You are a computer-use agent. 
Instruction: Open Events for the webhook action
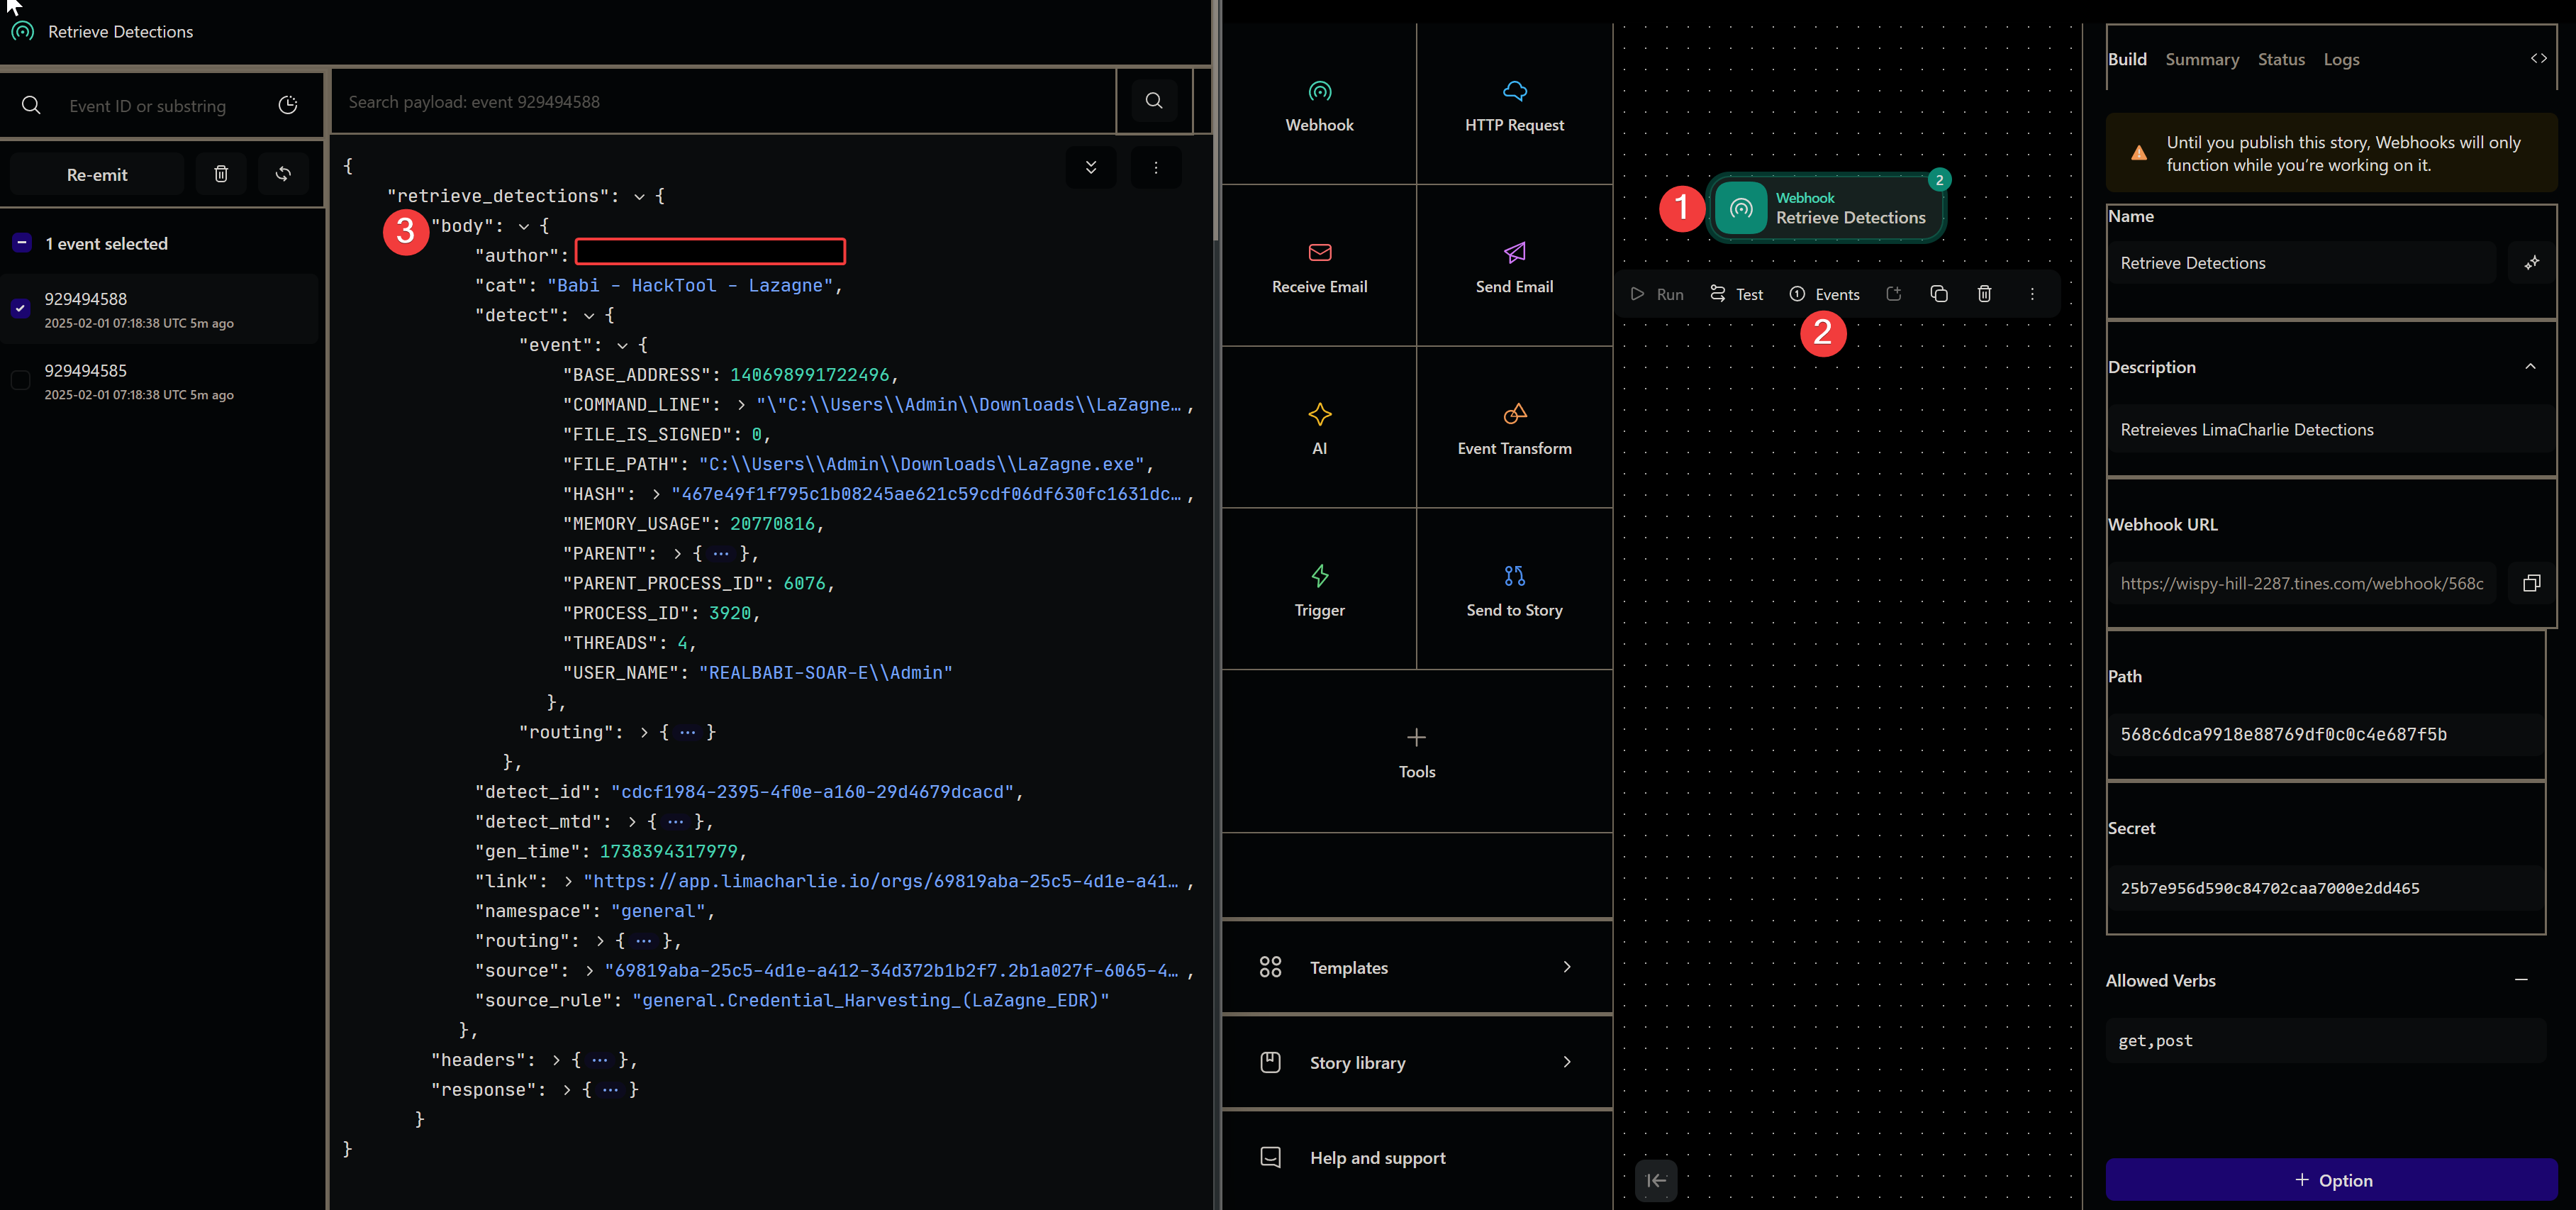(1824, 294)
